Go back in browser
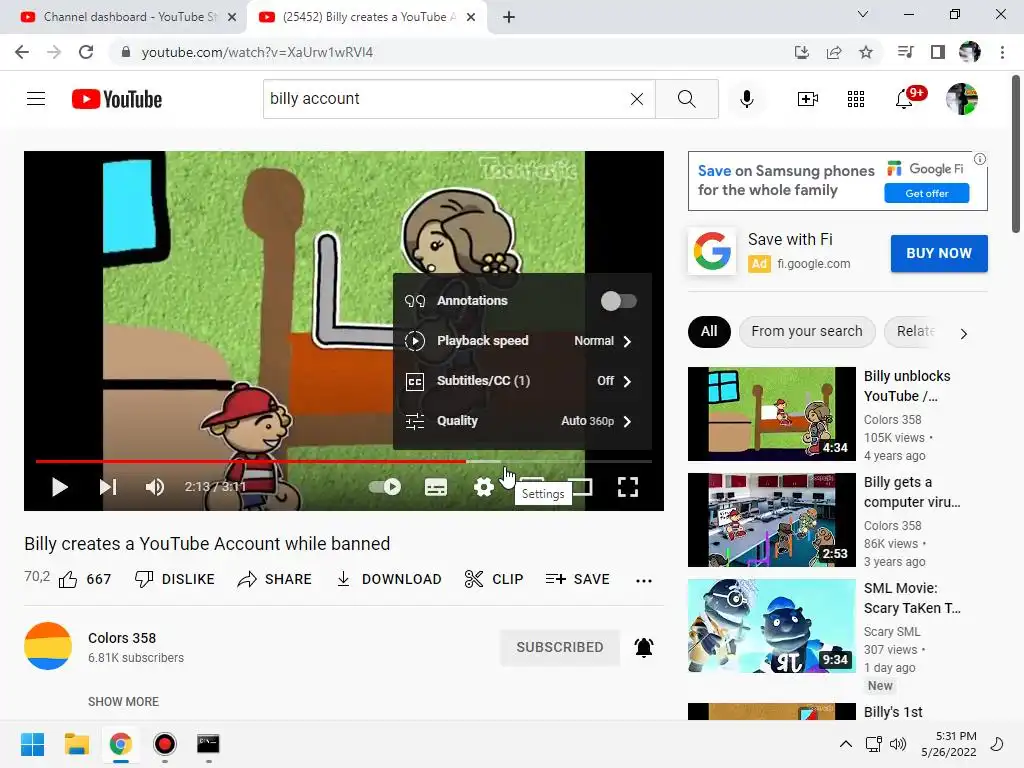 point(22,52)
